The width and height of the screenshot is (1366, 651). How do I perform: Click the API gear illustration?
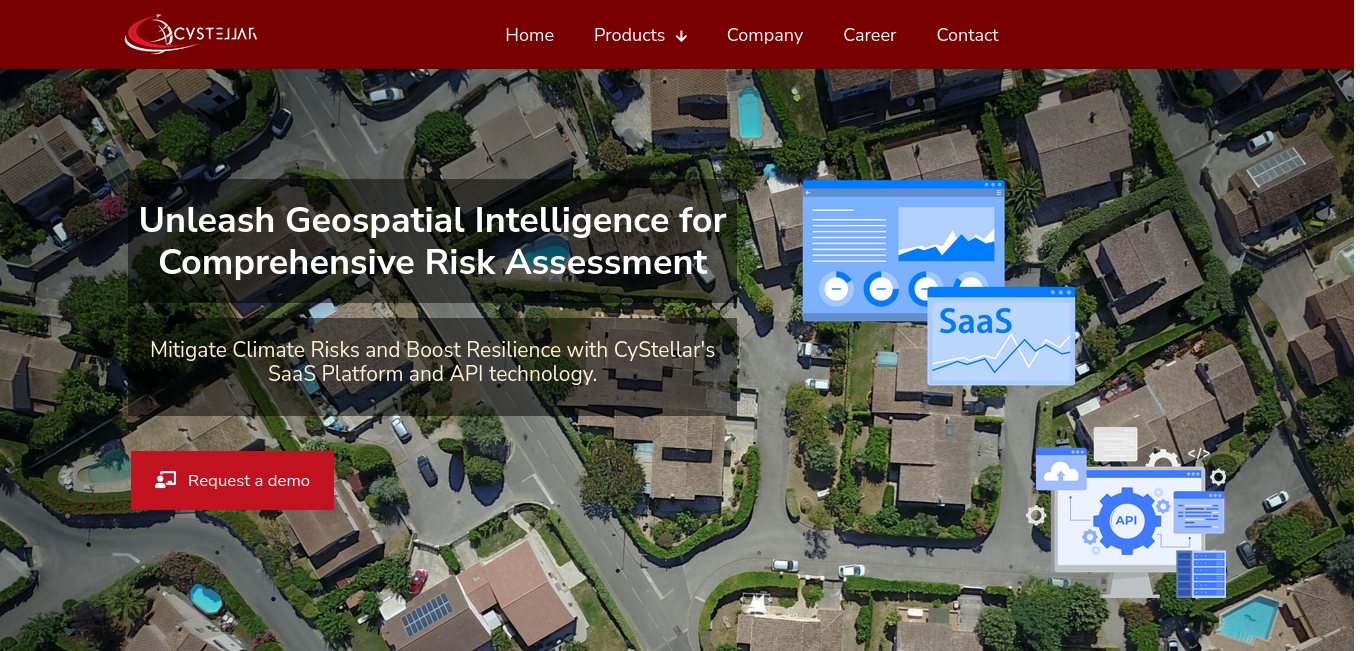1126,520
